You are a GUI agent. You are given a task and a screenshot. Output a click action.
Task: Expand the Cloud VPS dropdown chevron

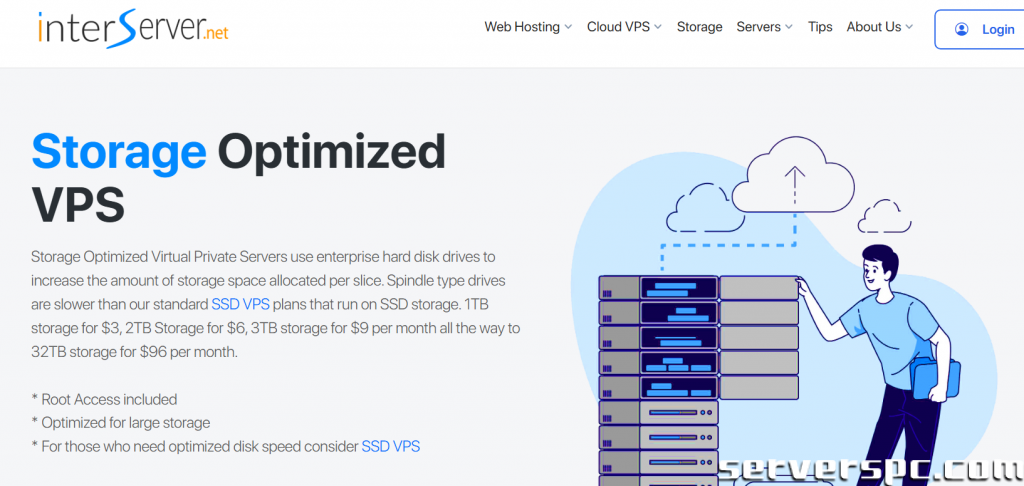tap(658, 28)
